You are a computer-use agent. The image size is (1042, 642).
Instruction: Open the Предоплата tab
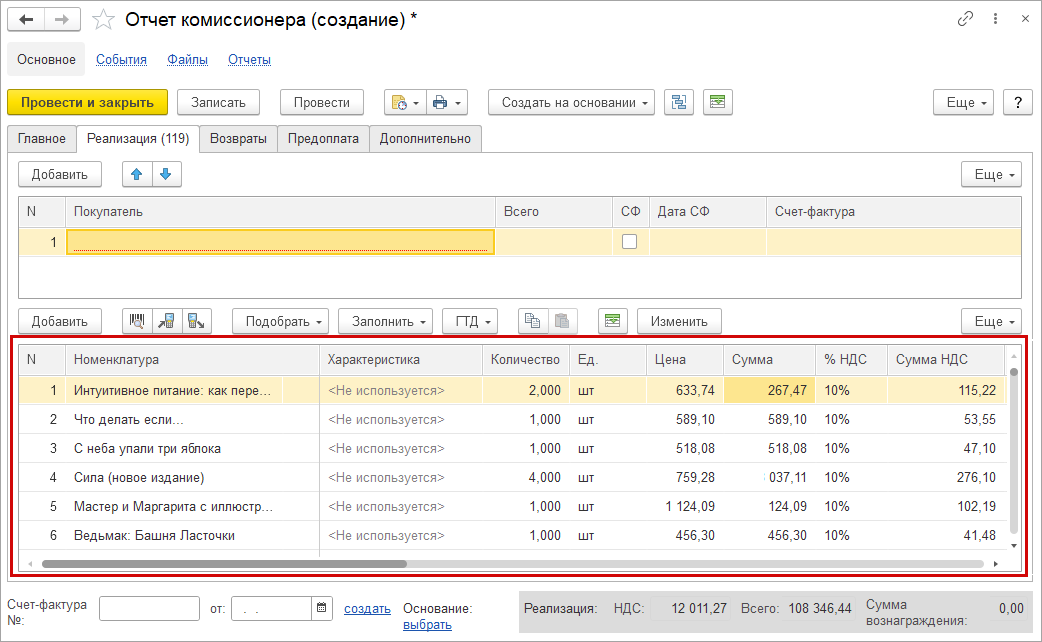(323, 139)
